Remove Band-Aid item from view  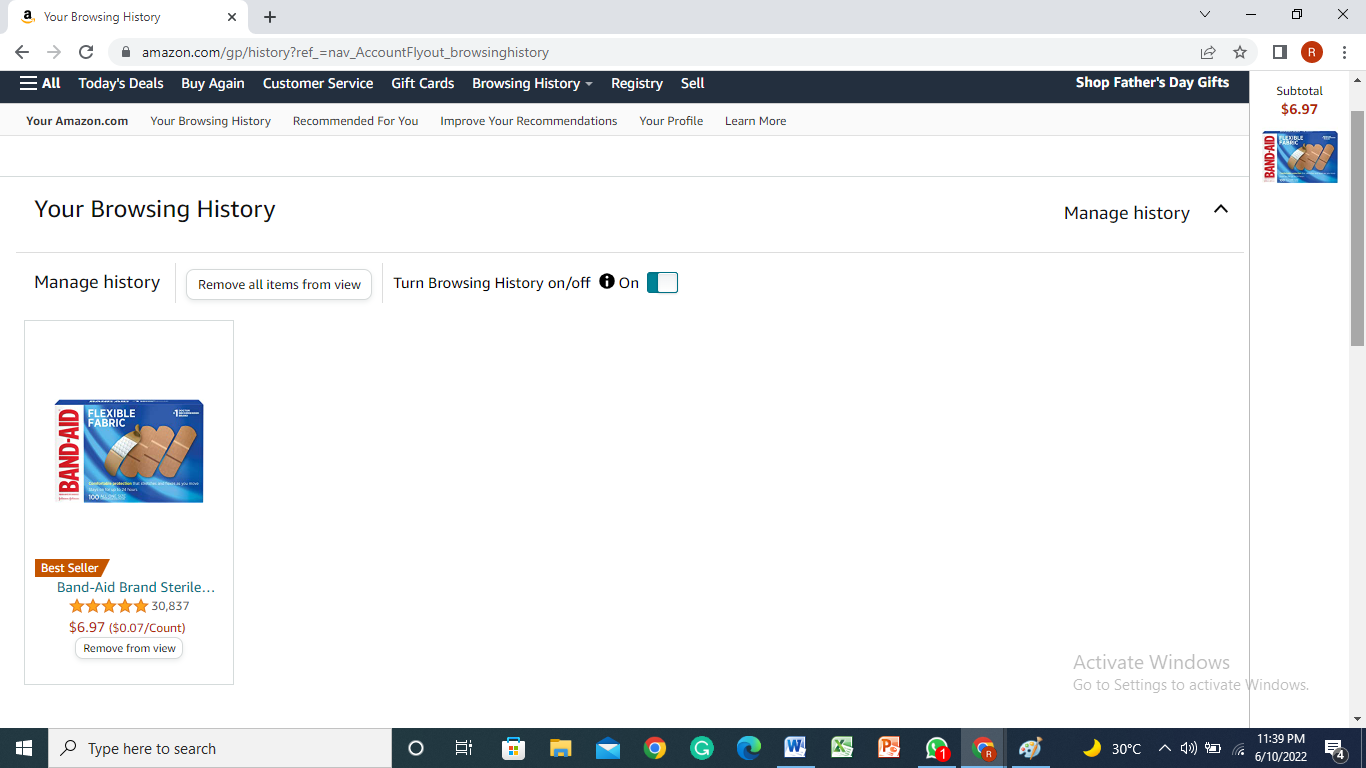129,648
